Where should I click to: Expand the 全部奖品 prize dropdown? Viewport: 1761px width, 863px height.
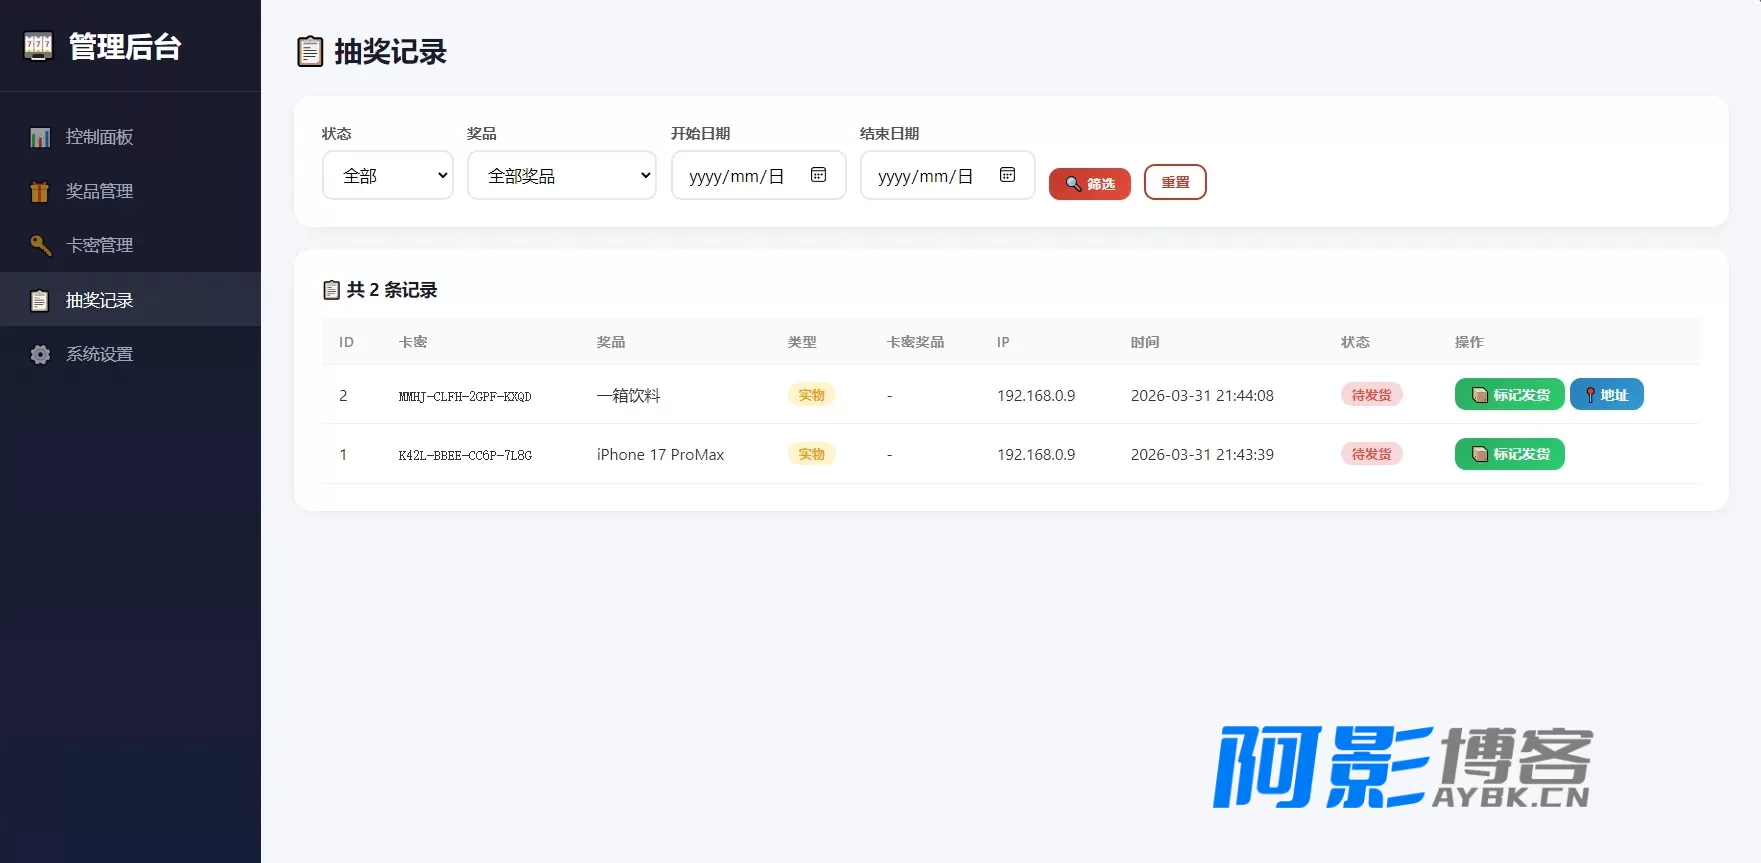[x=562, y=175]
